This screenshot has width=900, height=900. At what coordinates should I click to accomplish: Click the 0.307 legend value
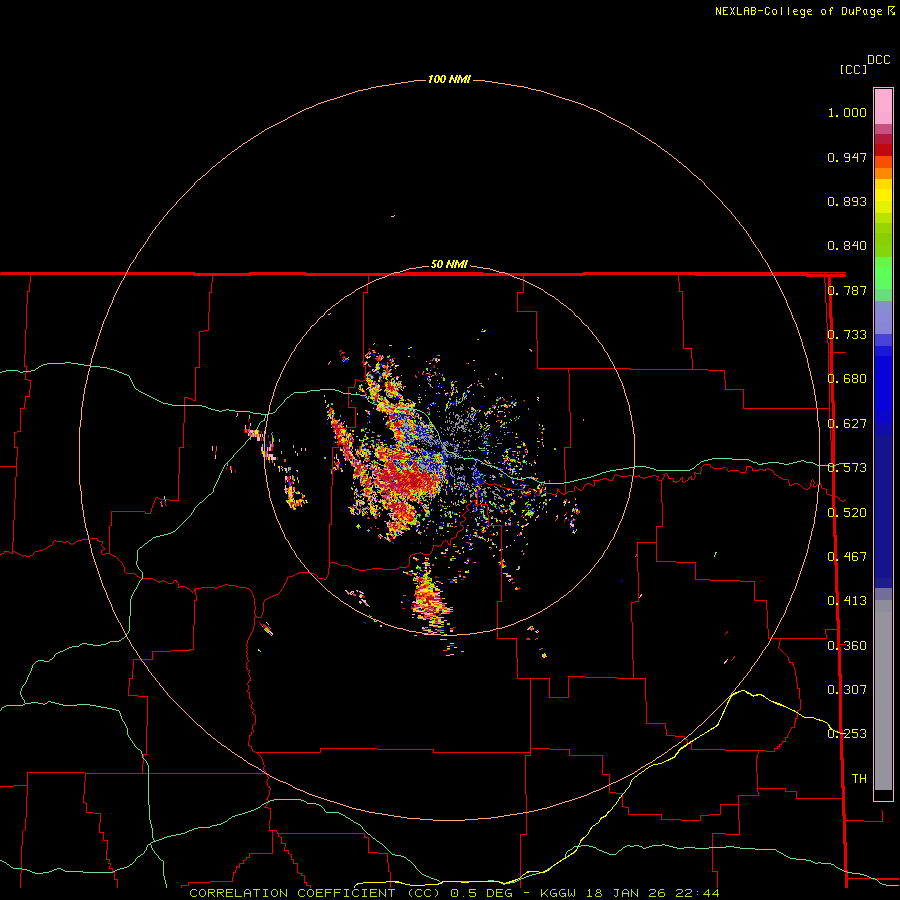pos(847,690)
